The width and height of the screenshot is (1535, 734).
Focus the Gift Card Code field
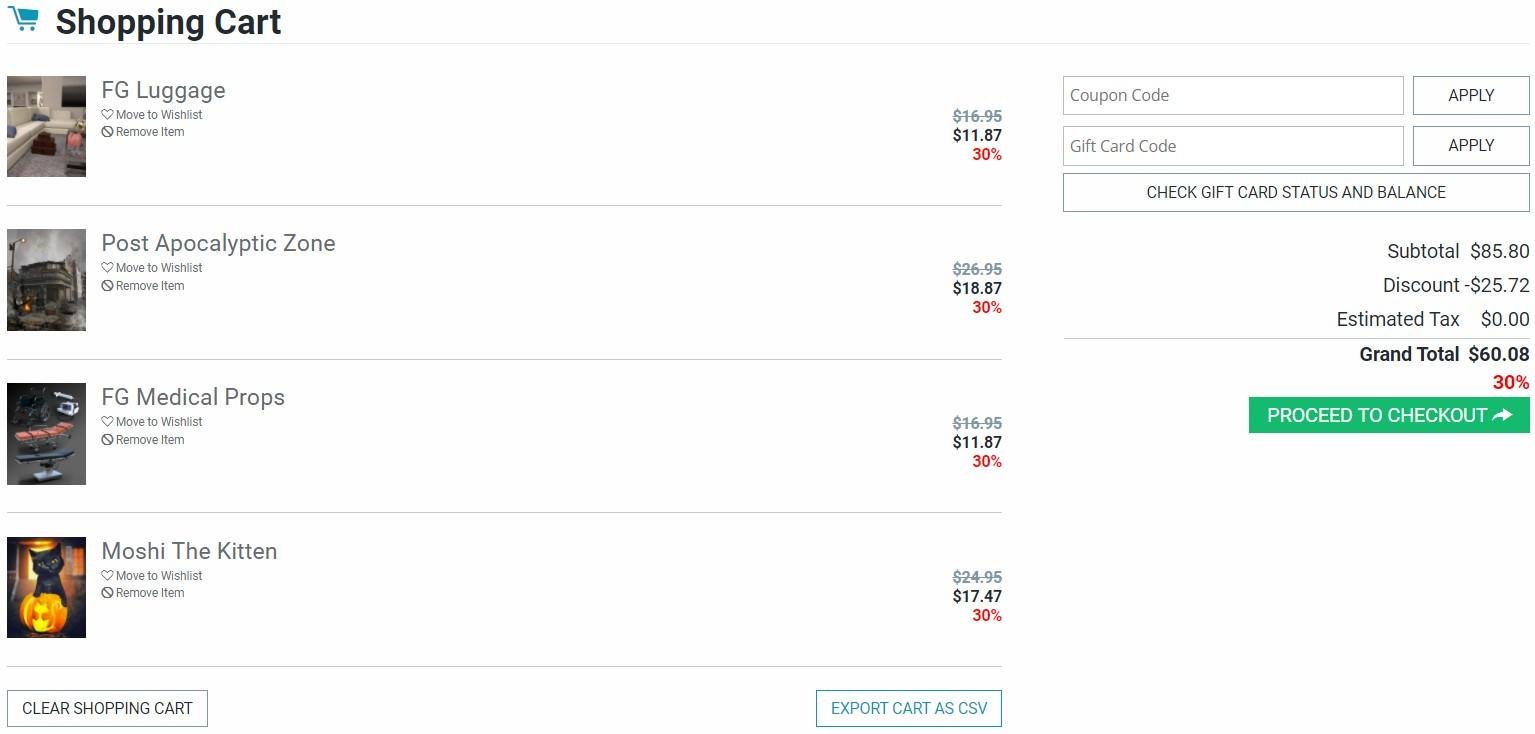coord(1232,146)
